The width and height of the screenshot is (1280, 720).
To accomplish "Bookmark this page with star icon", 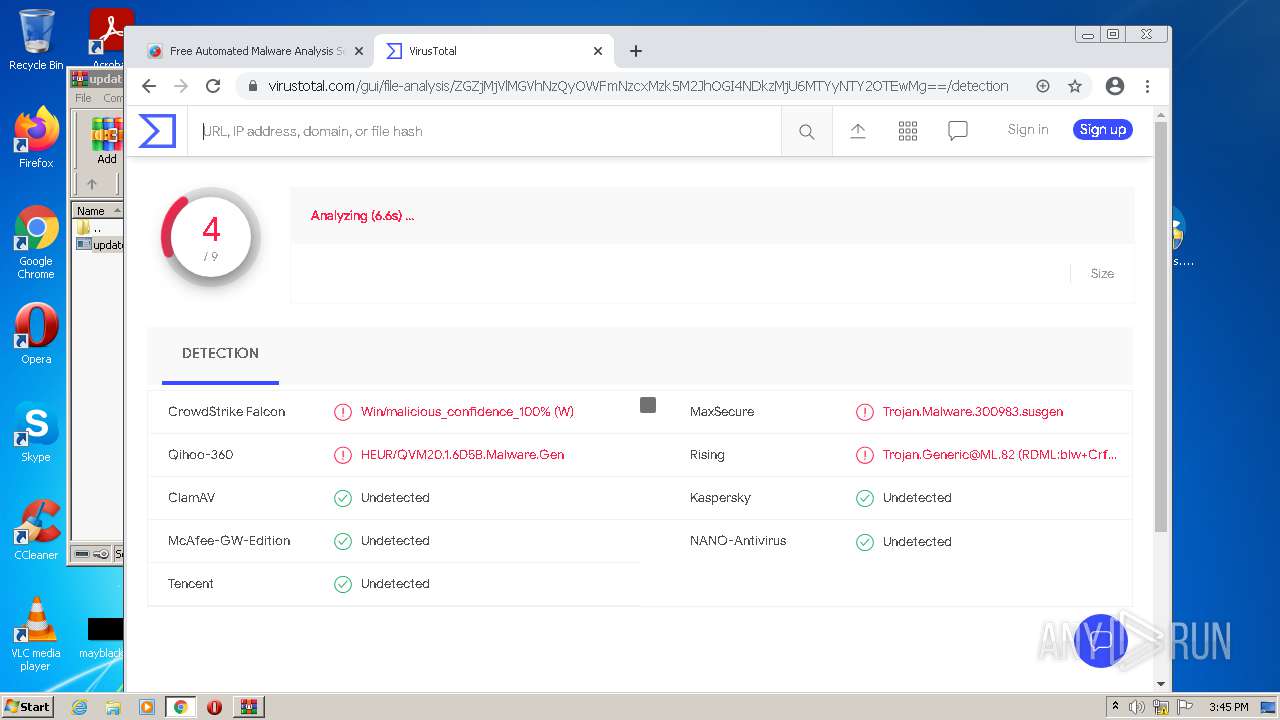I will click(x=1075, y=86).
